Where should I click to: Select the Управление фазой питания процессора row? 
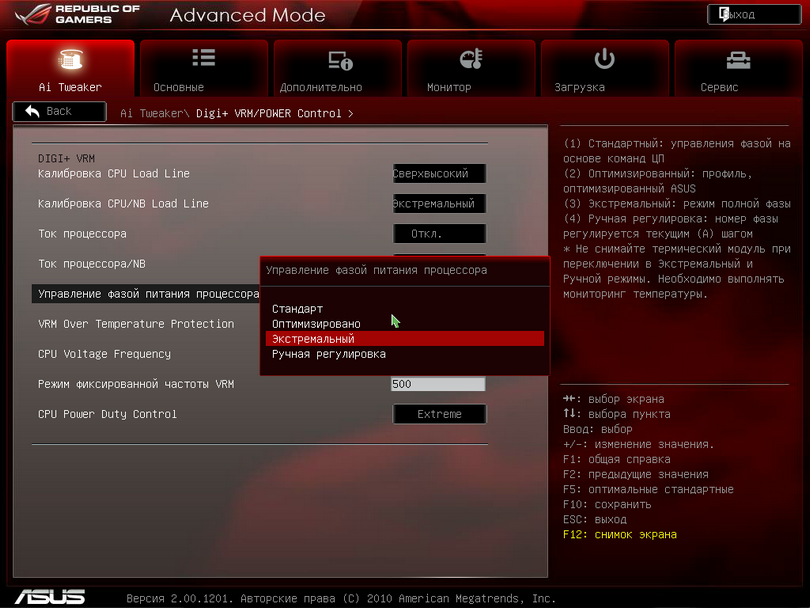(148, 294)
